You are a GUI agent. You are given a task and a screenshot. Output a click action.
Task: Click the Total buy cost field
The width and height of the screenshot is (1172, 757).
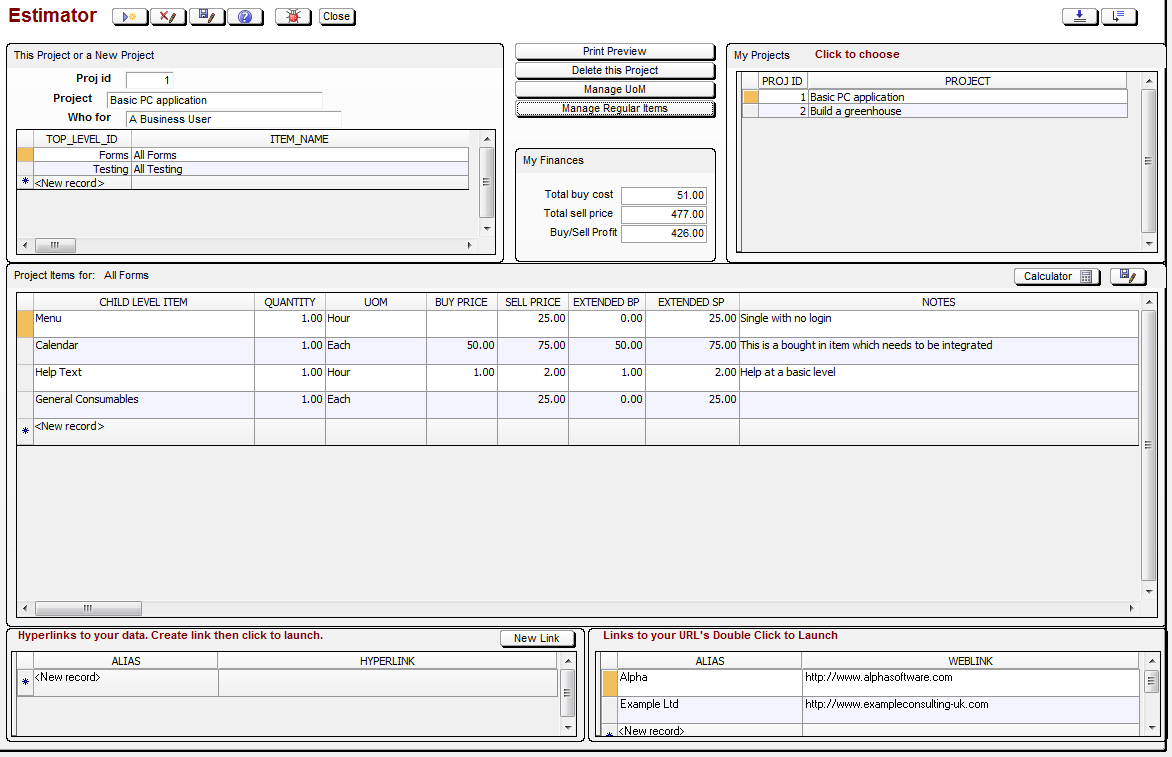coord(664,196)
